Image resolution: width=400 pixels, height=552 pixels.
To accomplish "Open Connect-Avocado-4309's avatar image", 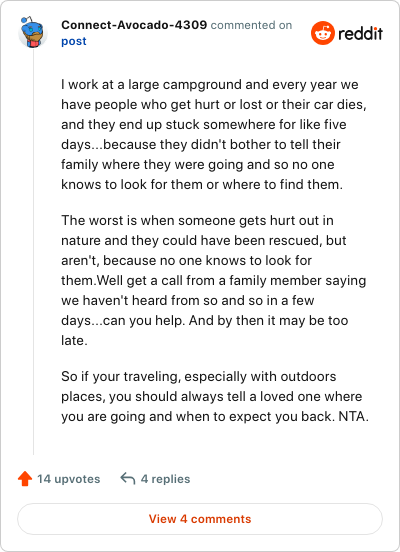I will pos(32,32).
